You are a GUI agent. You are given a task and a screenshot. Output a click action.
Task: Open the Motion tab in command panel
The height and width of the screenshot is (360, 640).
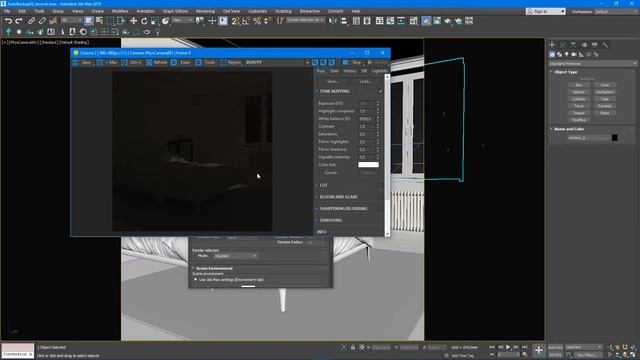coord(584,44)
